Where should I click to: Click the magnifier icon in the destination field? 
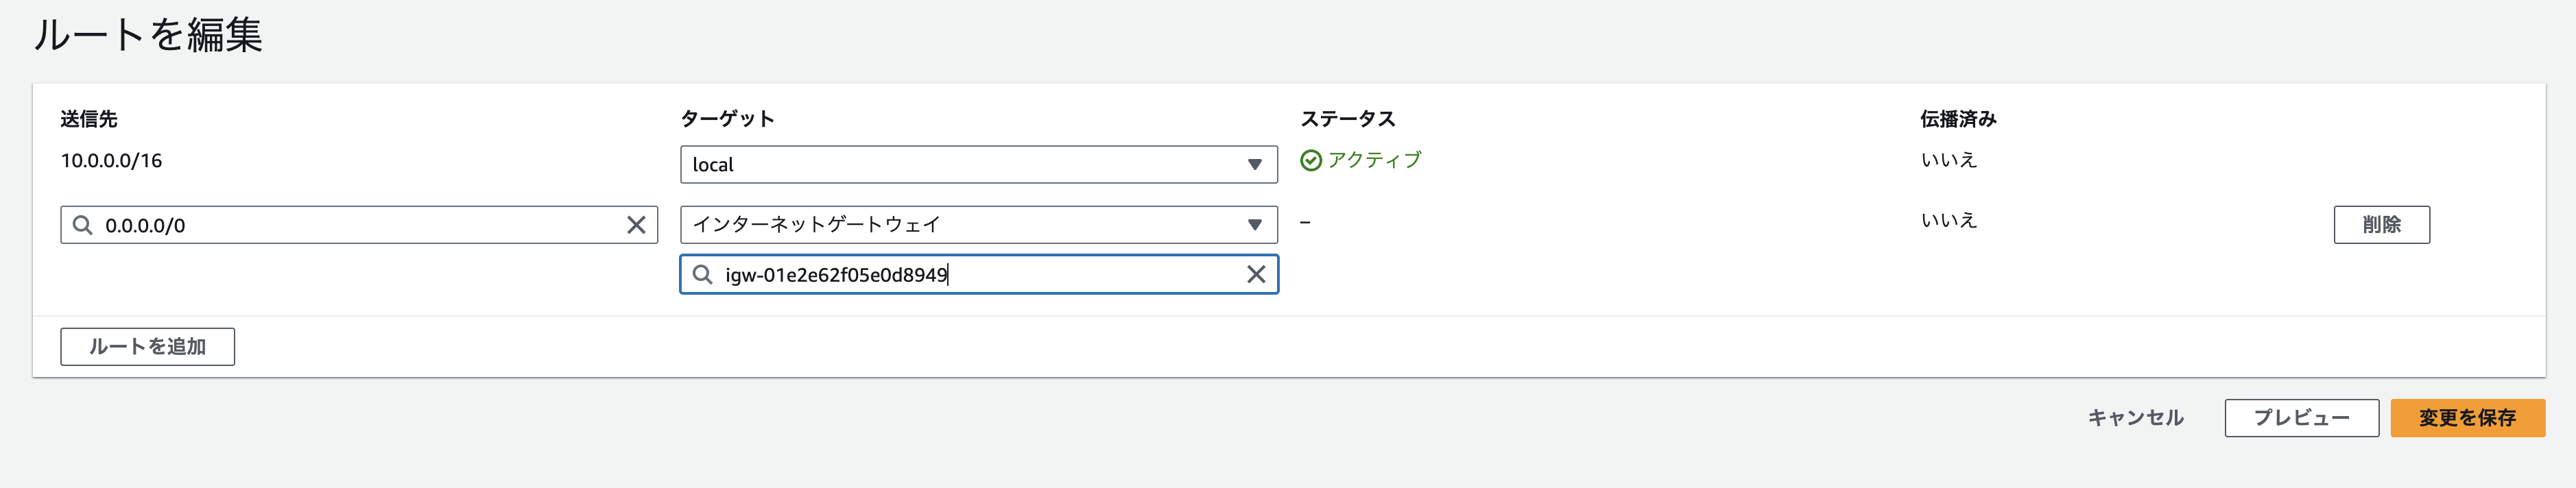pyautogui.click(x=83, y=224)
